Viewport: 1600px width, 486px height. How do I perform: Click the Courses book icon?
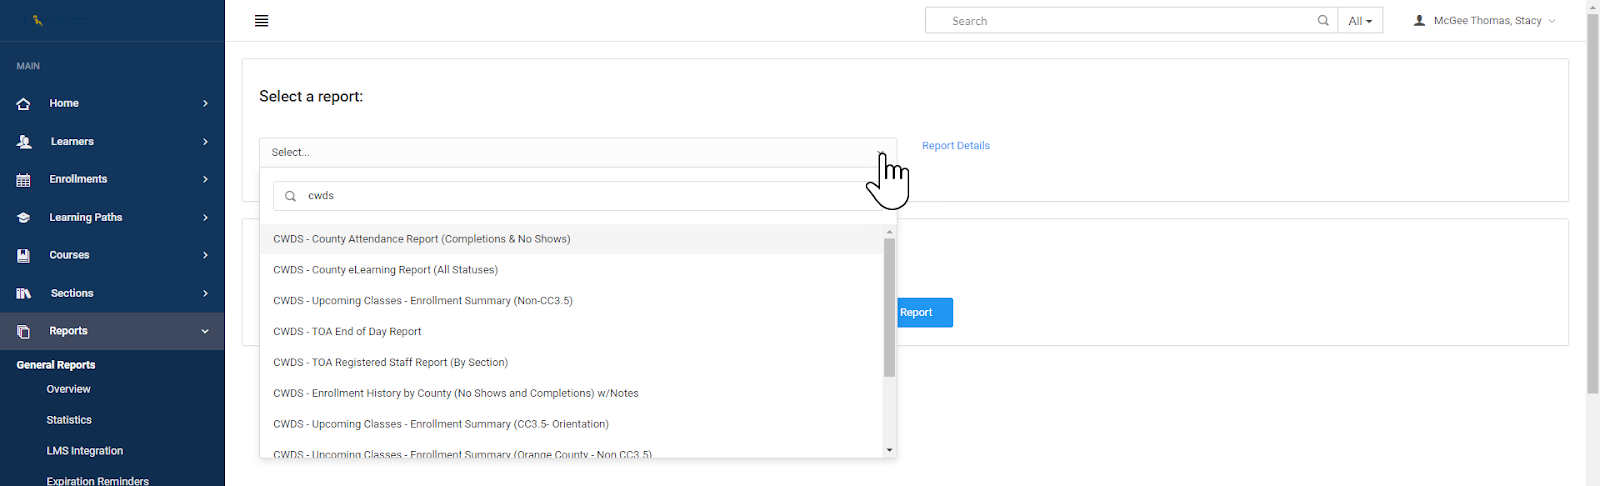[x=24, y=256]
